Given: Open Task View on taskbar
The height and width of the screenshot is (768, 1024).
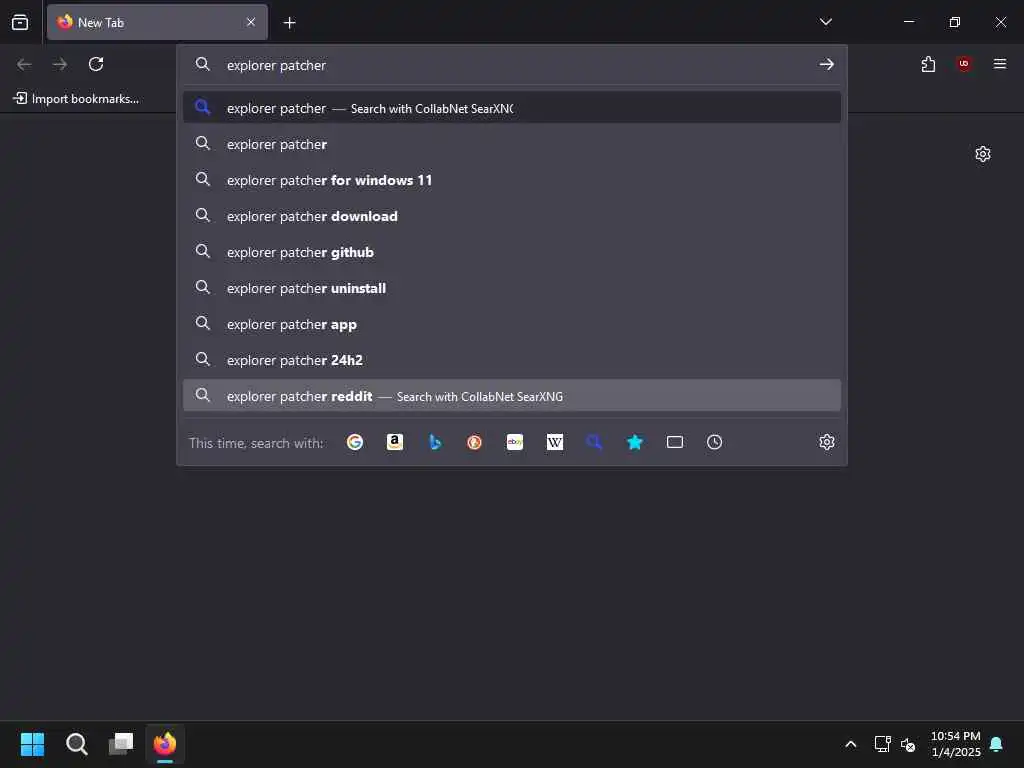Looking at the screenshot, I should coord(121,744).
